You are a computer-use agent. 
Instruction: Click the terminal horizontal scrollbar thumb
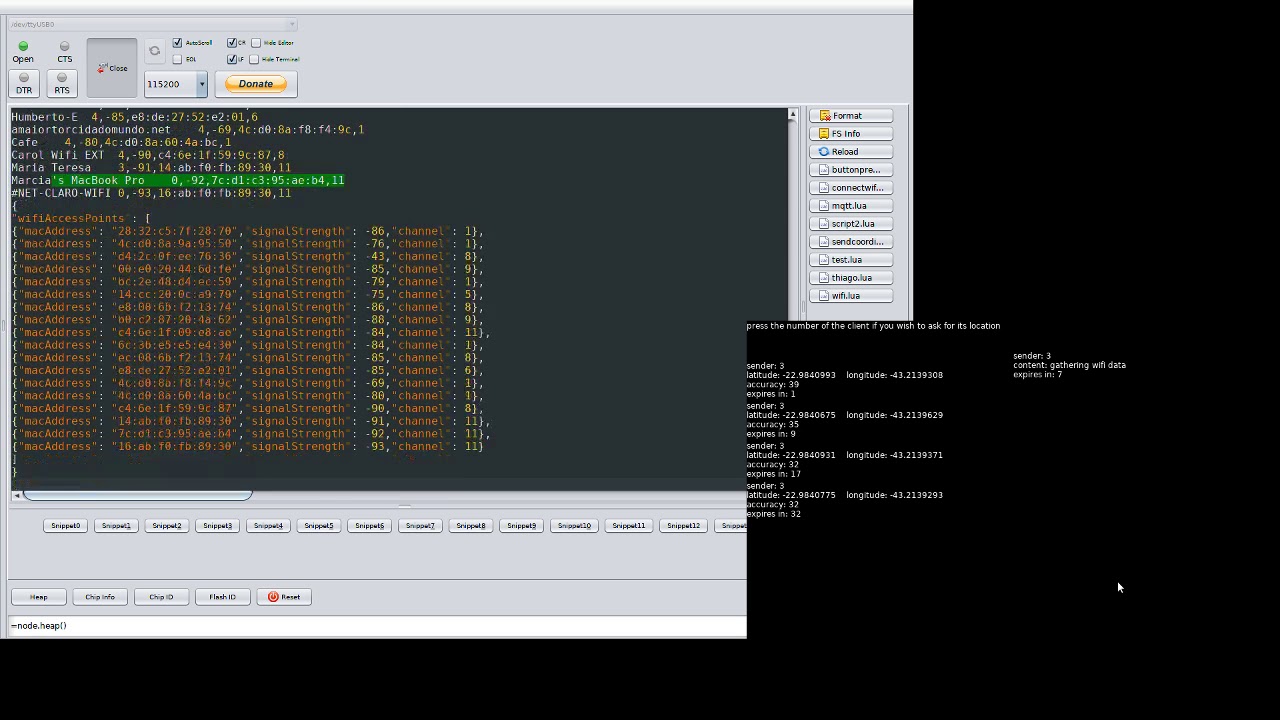(x=138, y=495)
